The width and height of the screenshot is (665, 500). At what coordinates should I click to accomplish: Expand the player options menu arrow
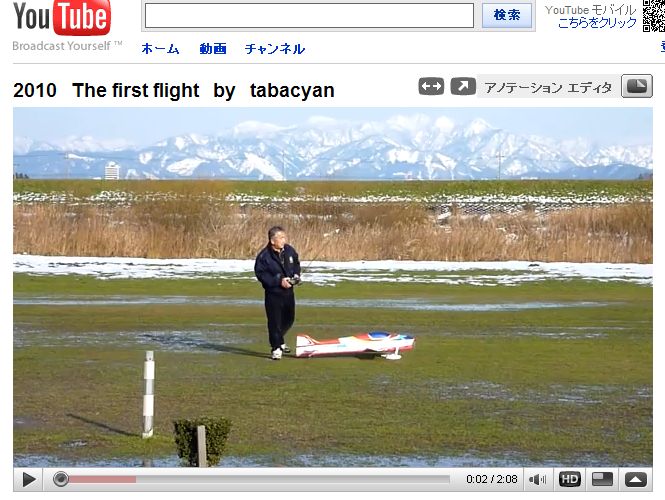pyautogui.click(x=636, y=480)
